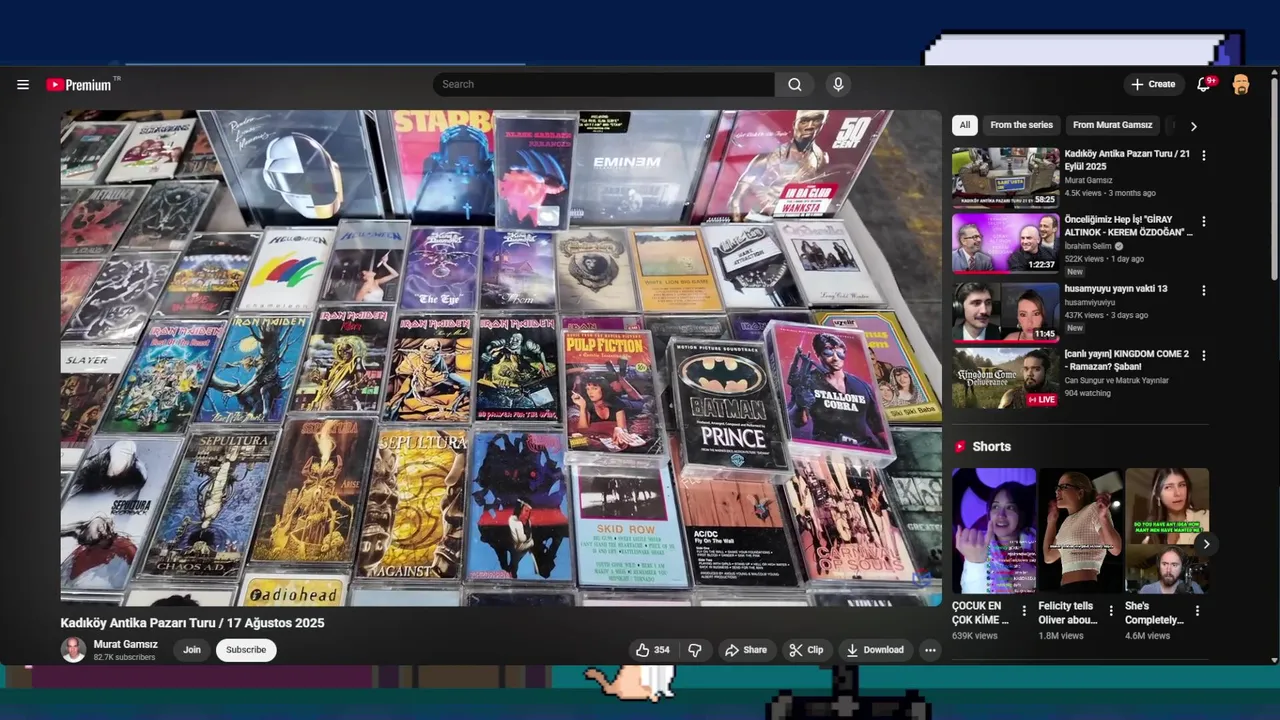This screenshot has height=720, width=1280.
Task: Open ÇOCUK EN ÇOK KİME short
Action: point(993,531)
